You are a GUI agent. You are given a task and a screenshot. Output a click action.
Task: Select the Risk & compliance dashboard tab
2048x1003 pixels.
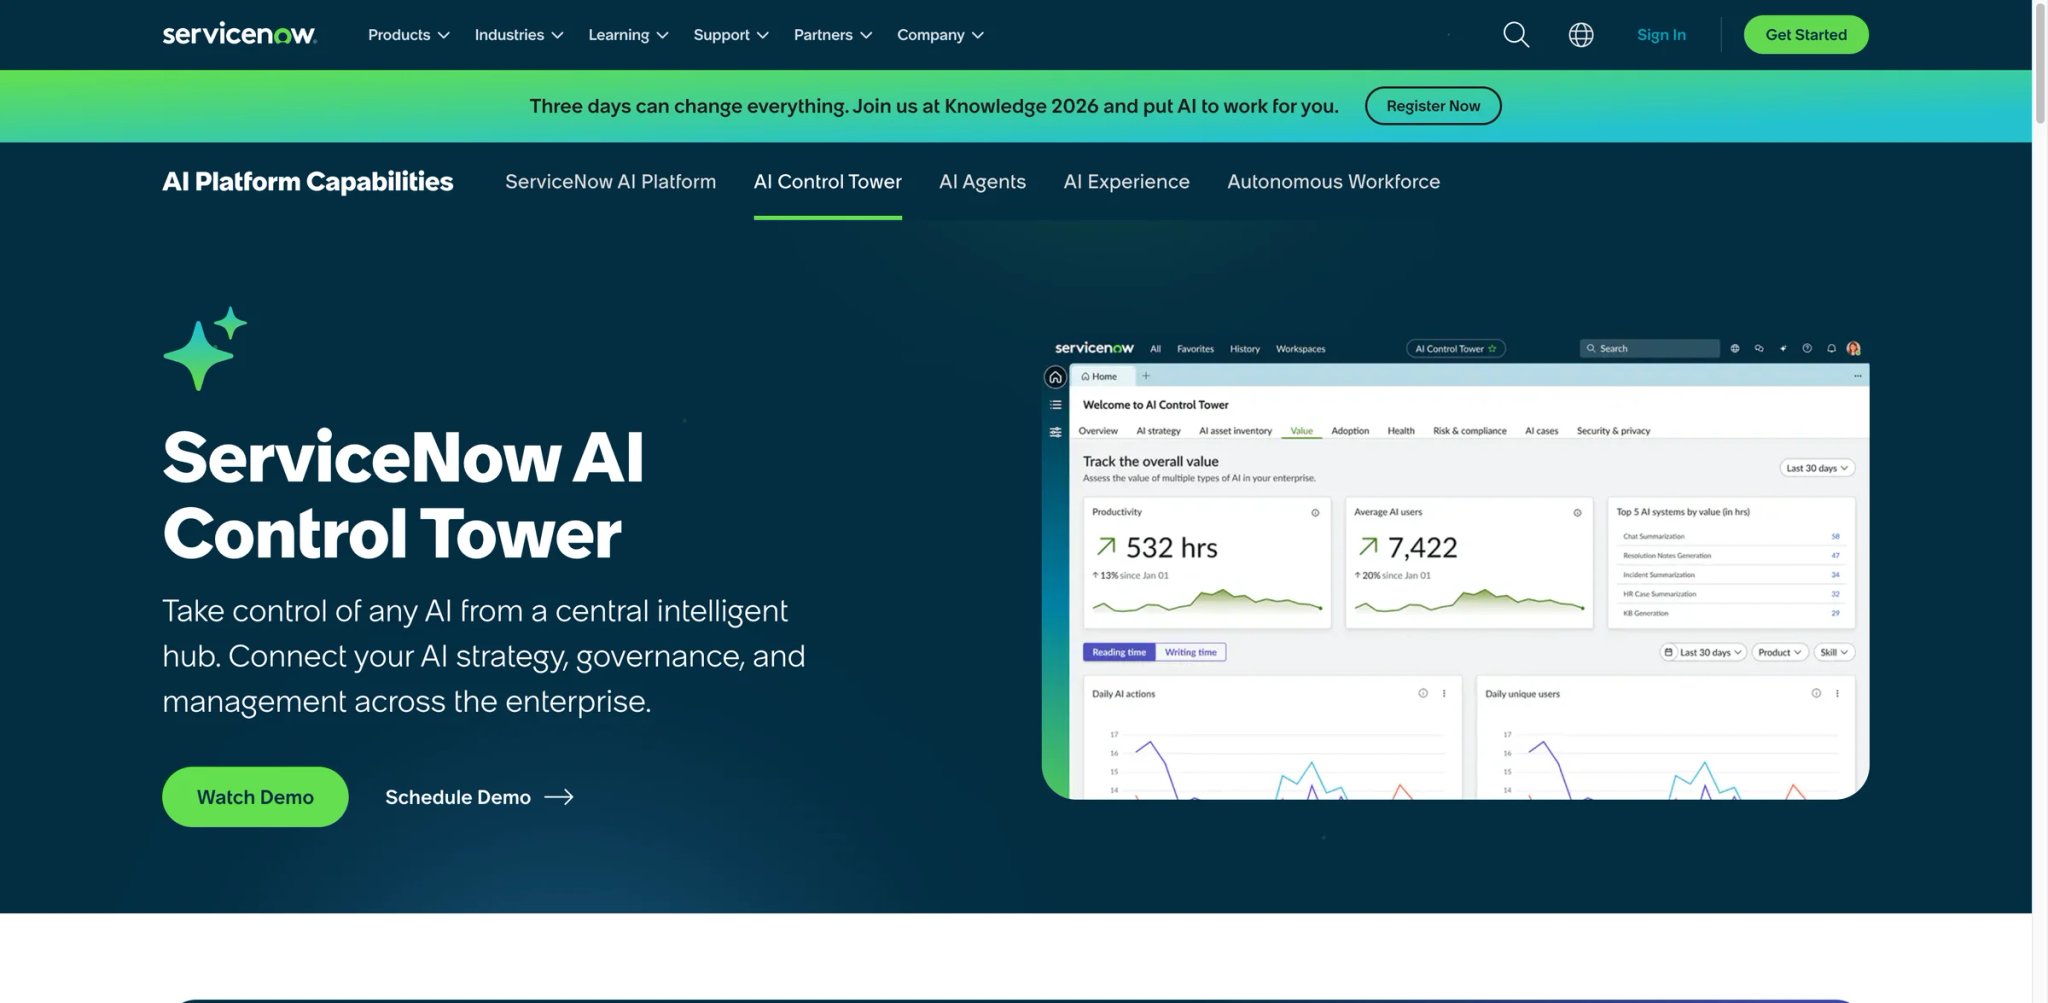click(1469, 431)
